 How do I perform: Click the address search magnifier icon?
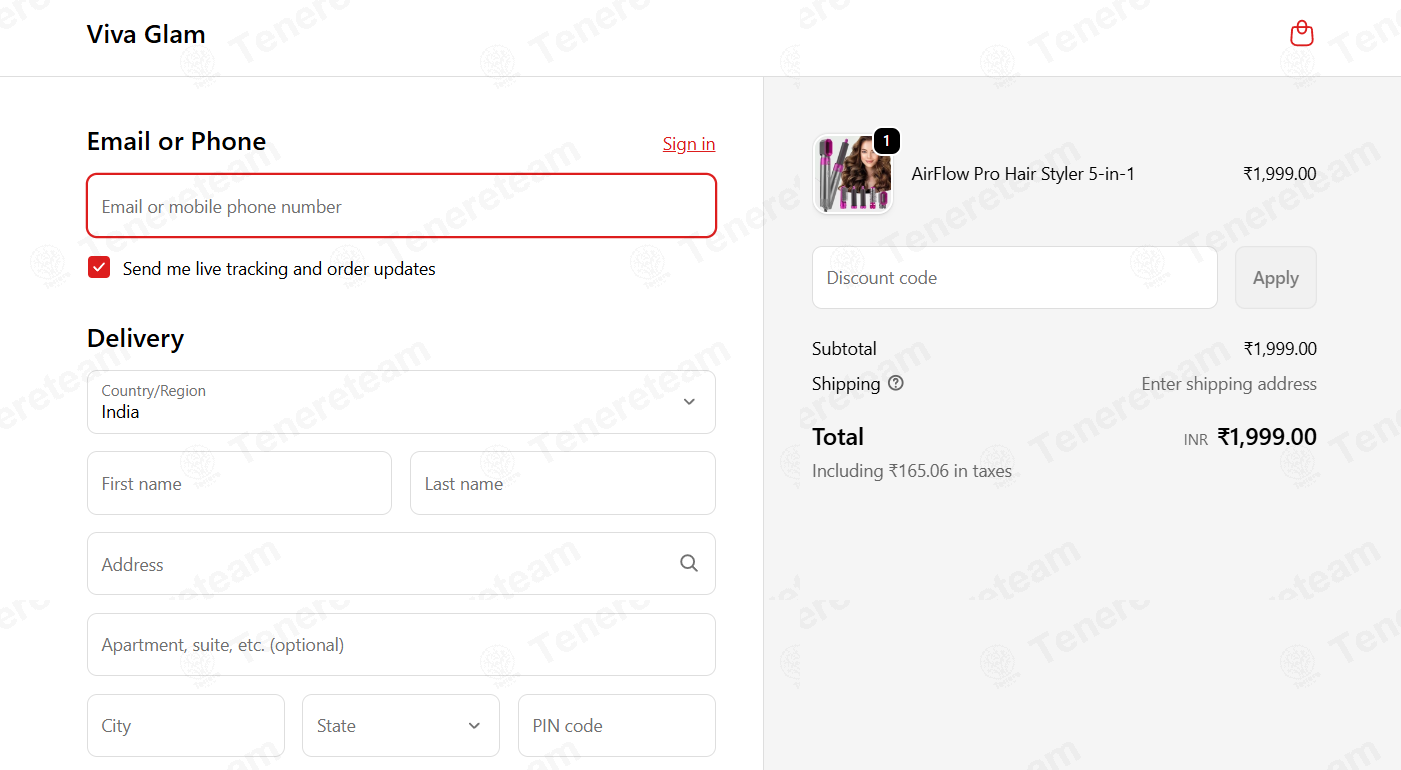pyautogui.click(x=689, y=563)
